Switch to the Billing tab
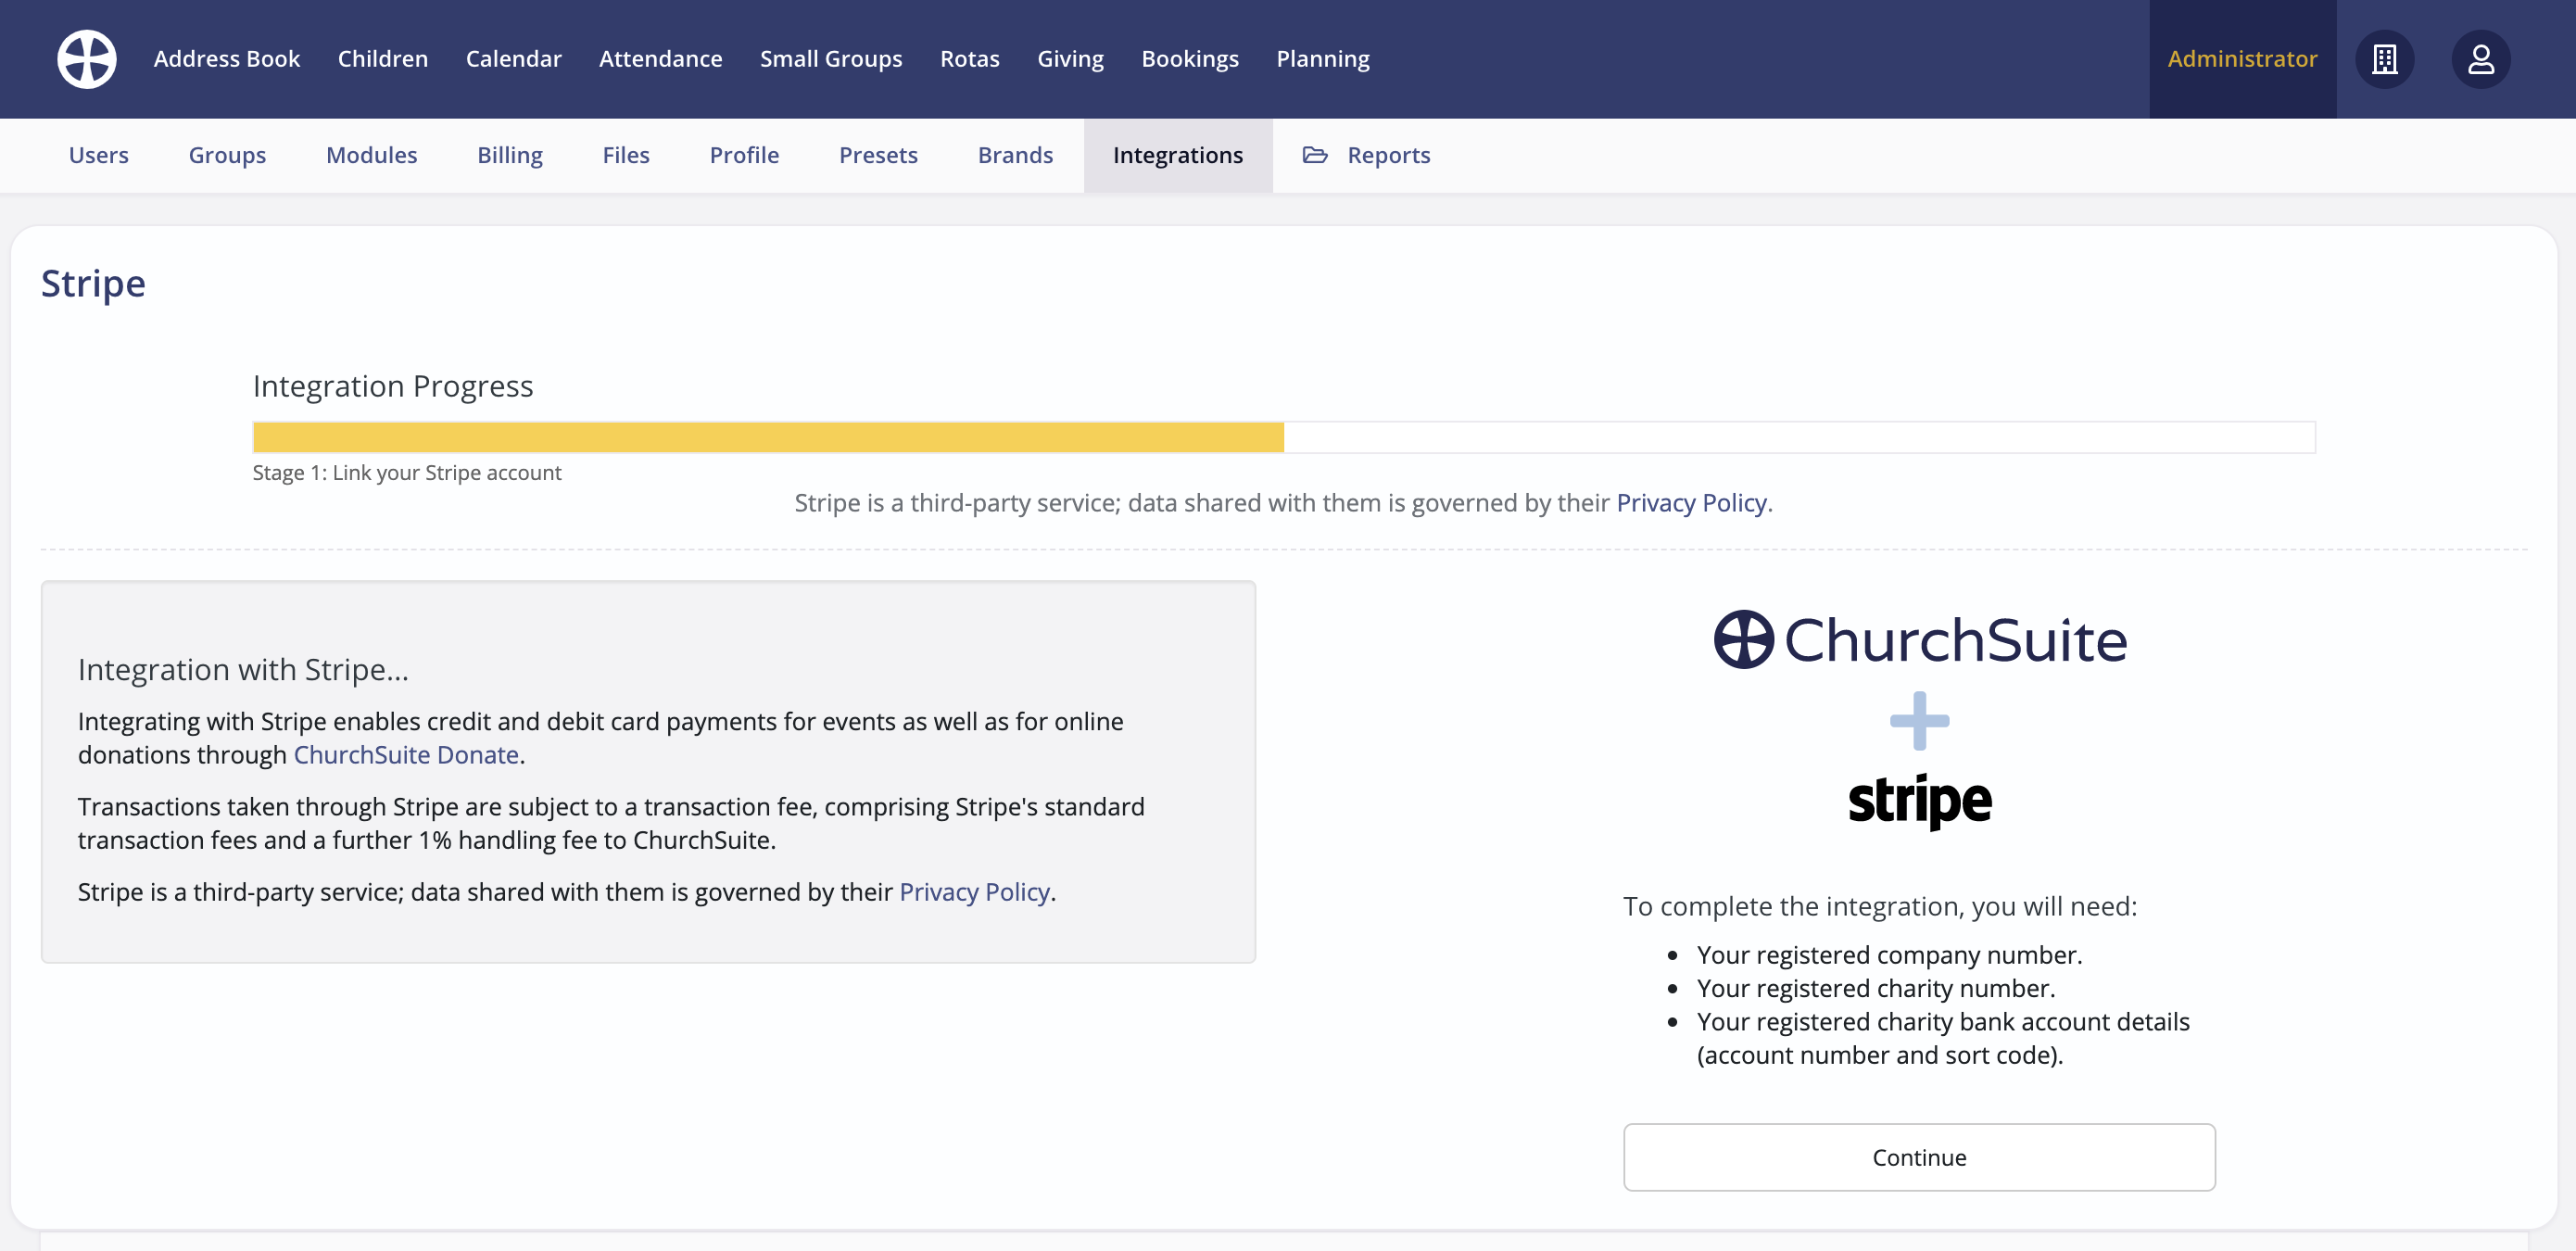 tap(509, 155)
